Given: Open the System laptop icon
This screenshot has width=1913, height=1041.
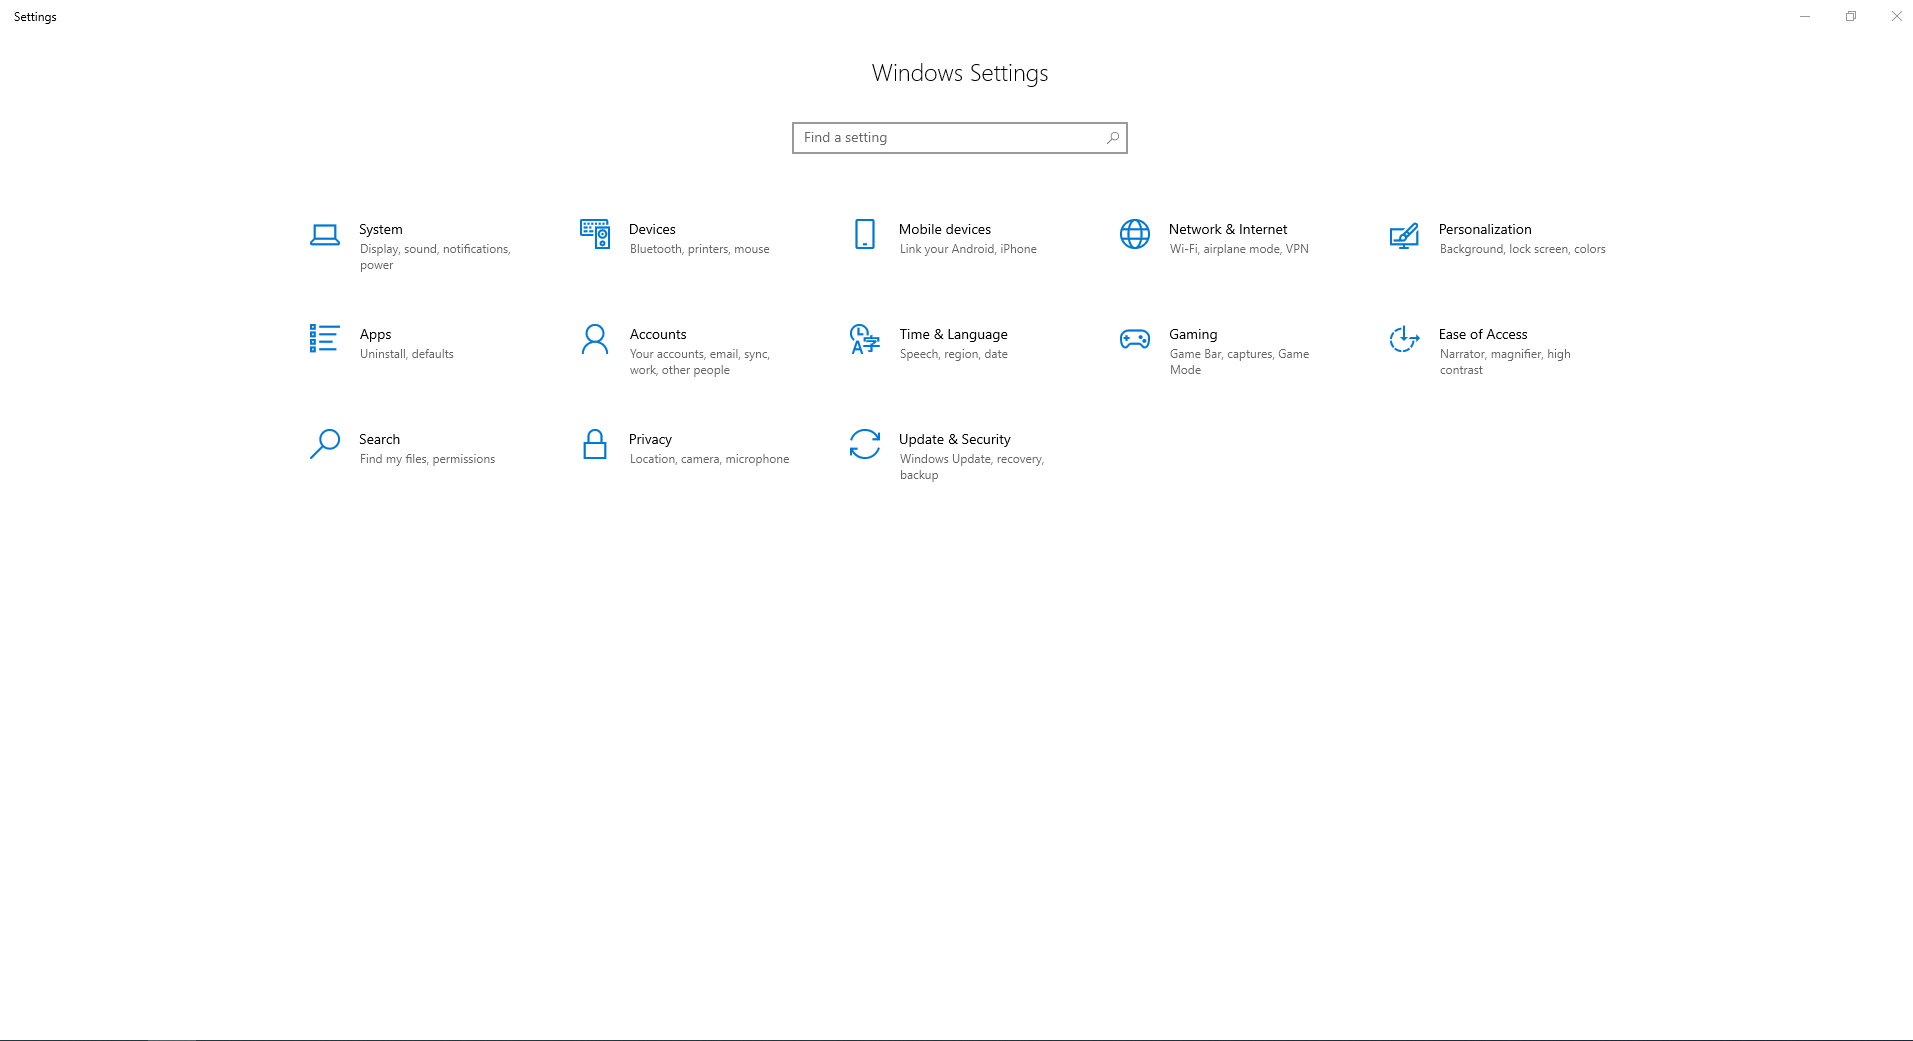Looking at the screenshot, I should point(324,235).
